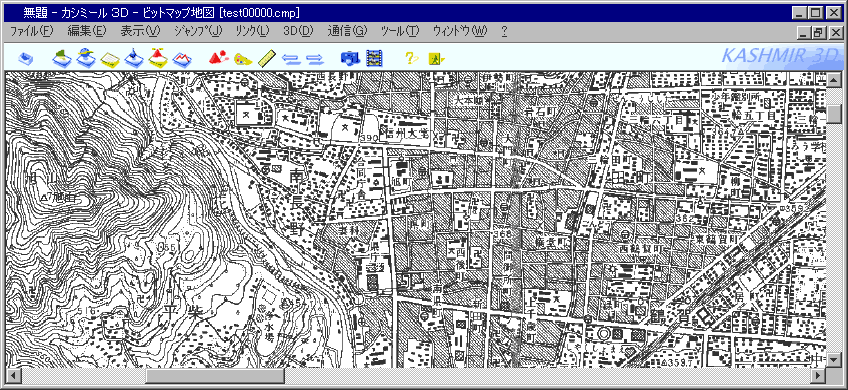Select the palette color settings icon
This screenshot has height=390, width=848.
coord(243,58)
